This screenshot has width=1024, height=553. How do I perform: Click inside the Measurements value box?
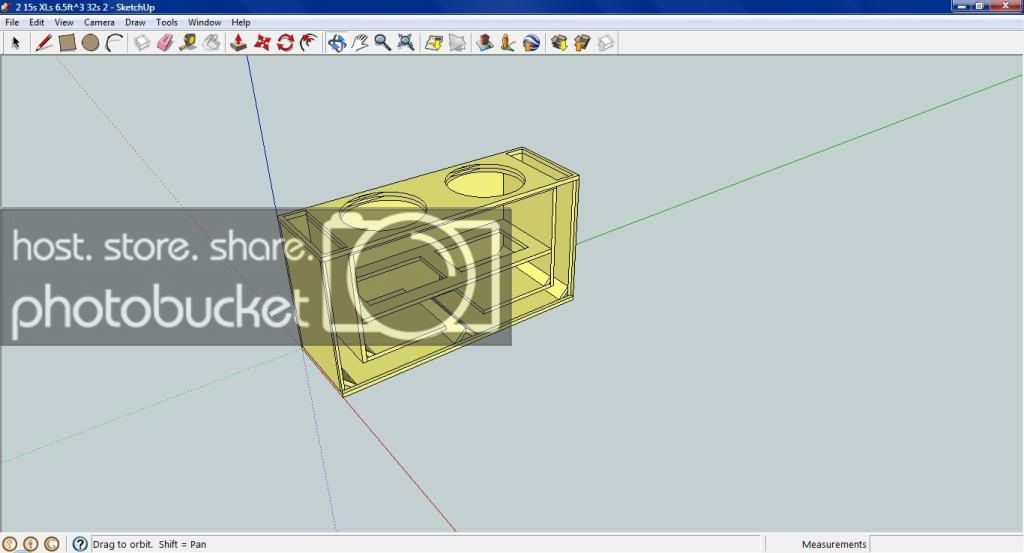pyautogui.click(x=946, y=544)
